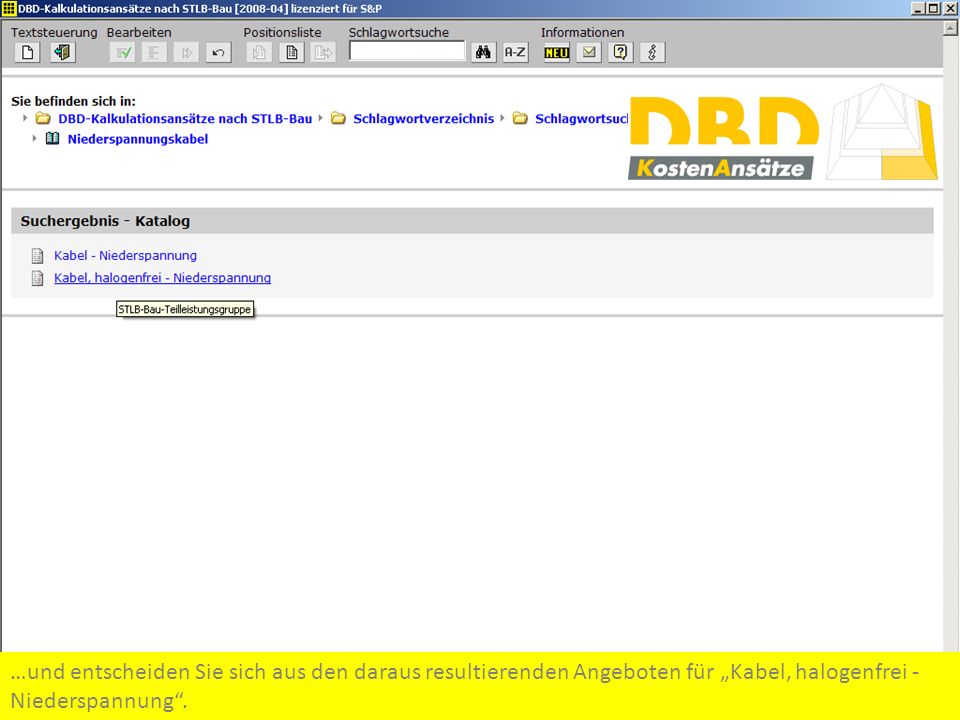Click folder icon before 'DBD-Kalkulationsansätze nach STLB-Bau'

point(43,118)
